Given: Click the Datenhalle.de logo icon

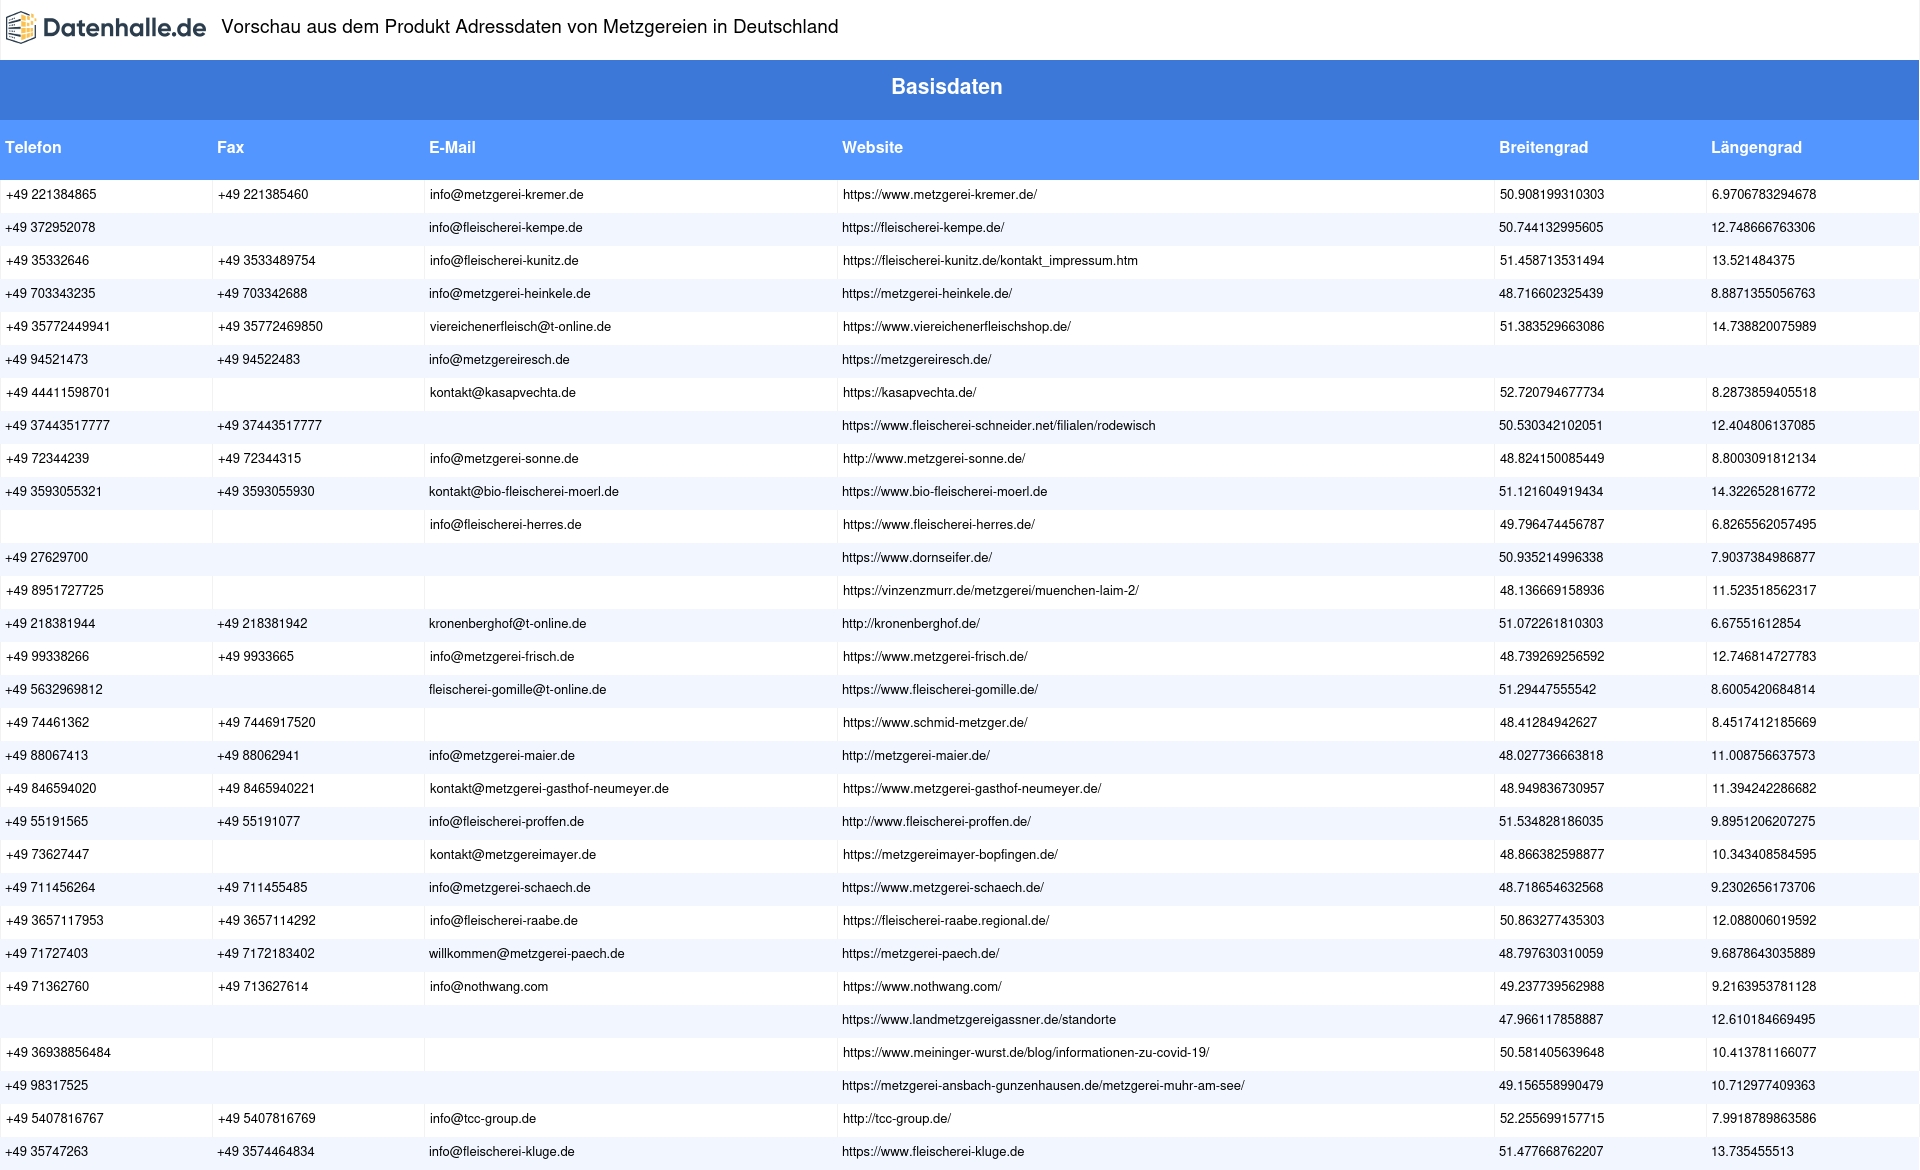Looking at the screenshot, I should coord(20,28).
